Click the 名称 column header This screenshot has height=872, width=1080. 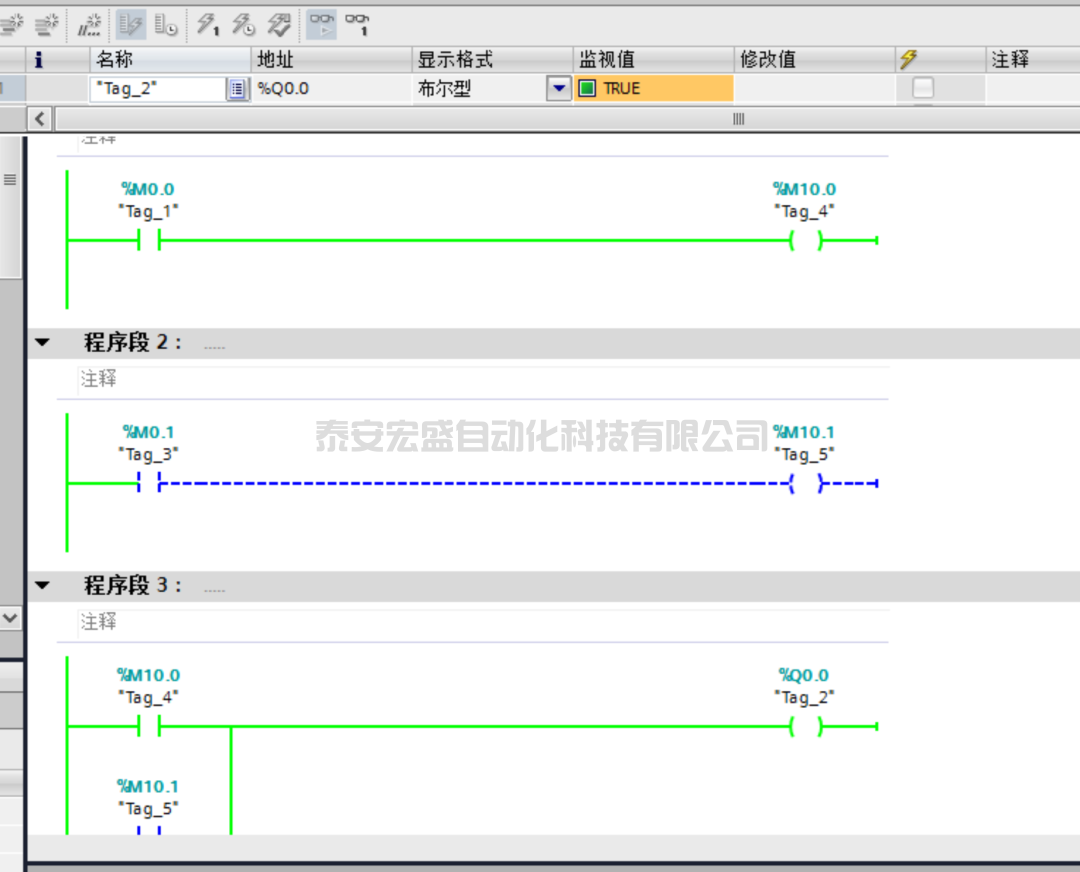pyautogui.click(x=170, y=59)
